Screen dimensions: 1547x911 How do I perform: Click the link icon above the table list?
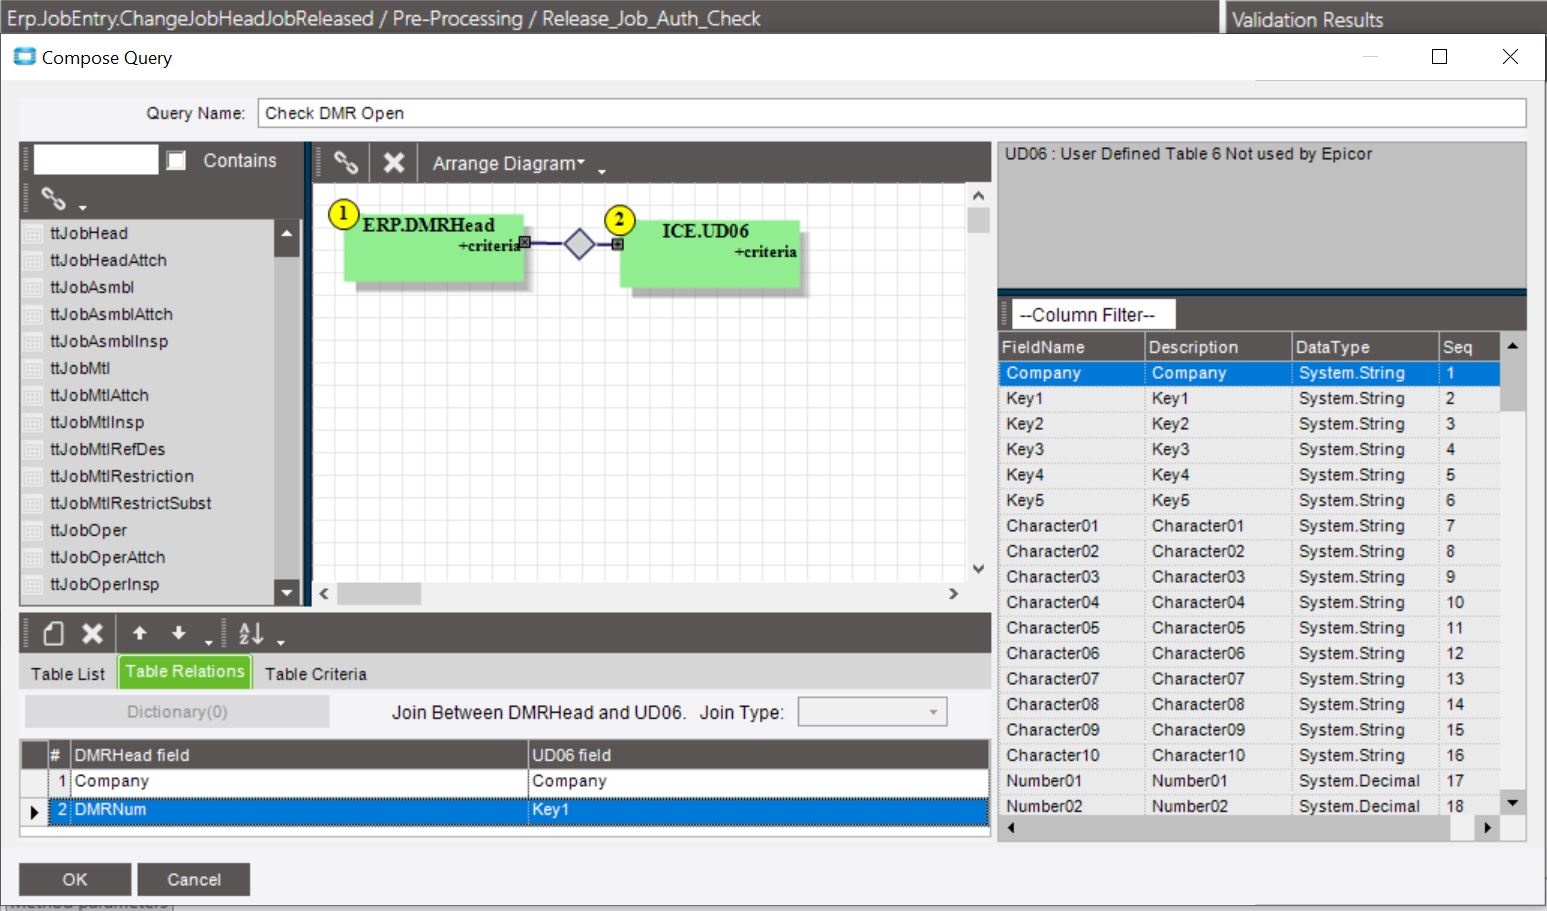click(53, 199)
